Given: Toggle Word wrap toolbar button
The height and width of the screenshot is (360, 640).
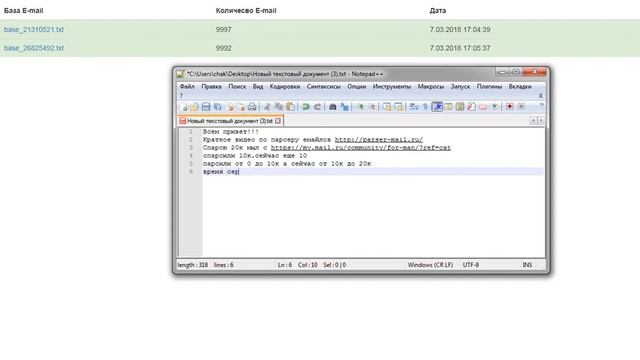Looking at the screenshot, I should 414,107.
